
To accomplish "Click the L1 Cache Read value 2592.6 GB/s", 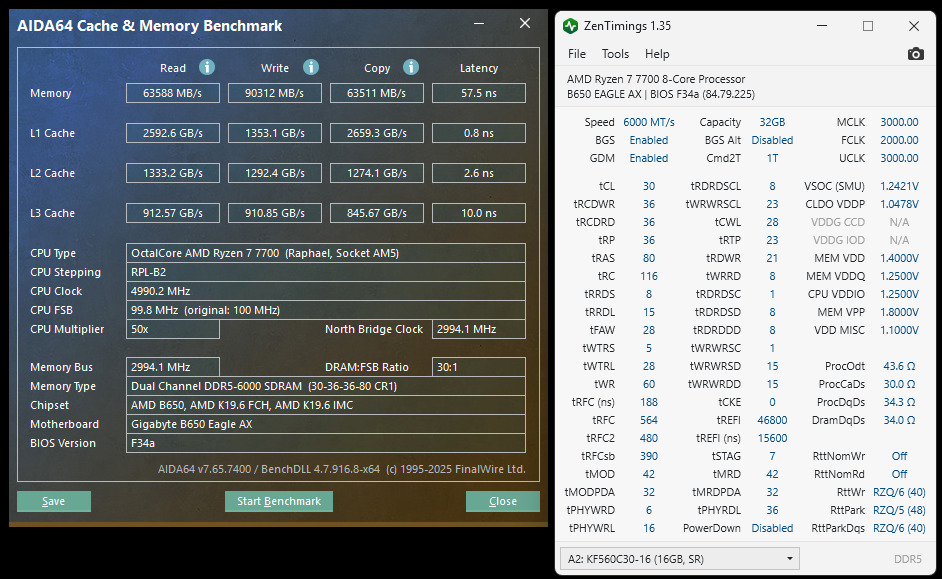I will coord(172,133).
